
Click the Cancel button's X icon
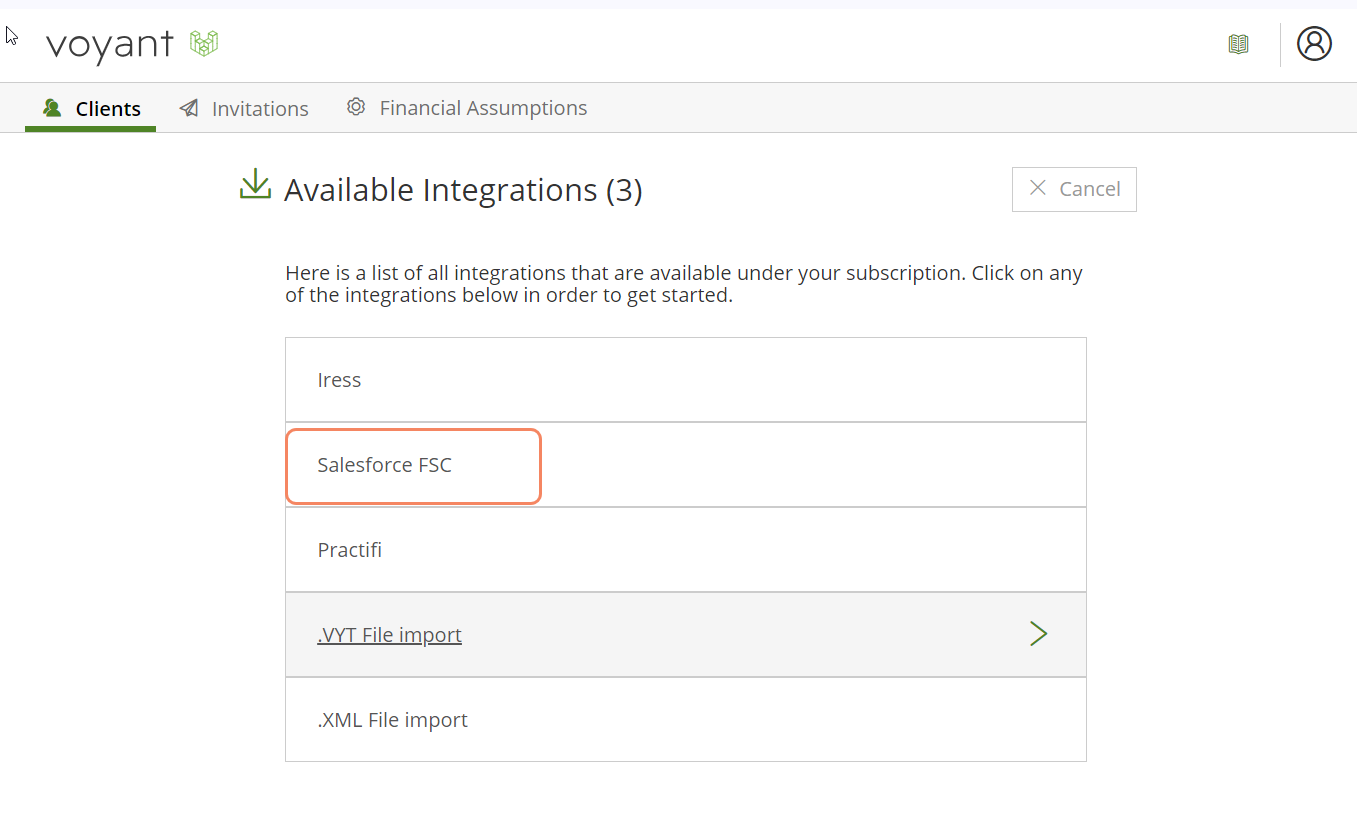(x=1038, y=188)
